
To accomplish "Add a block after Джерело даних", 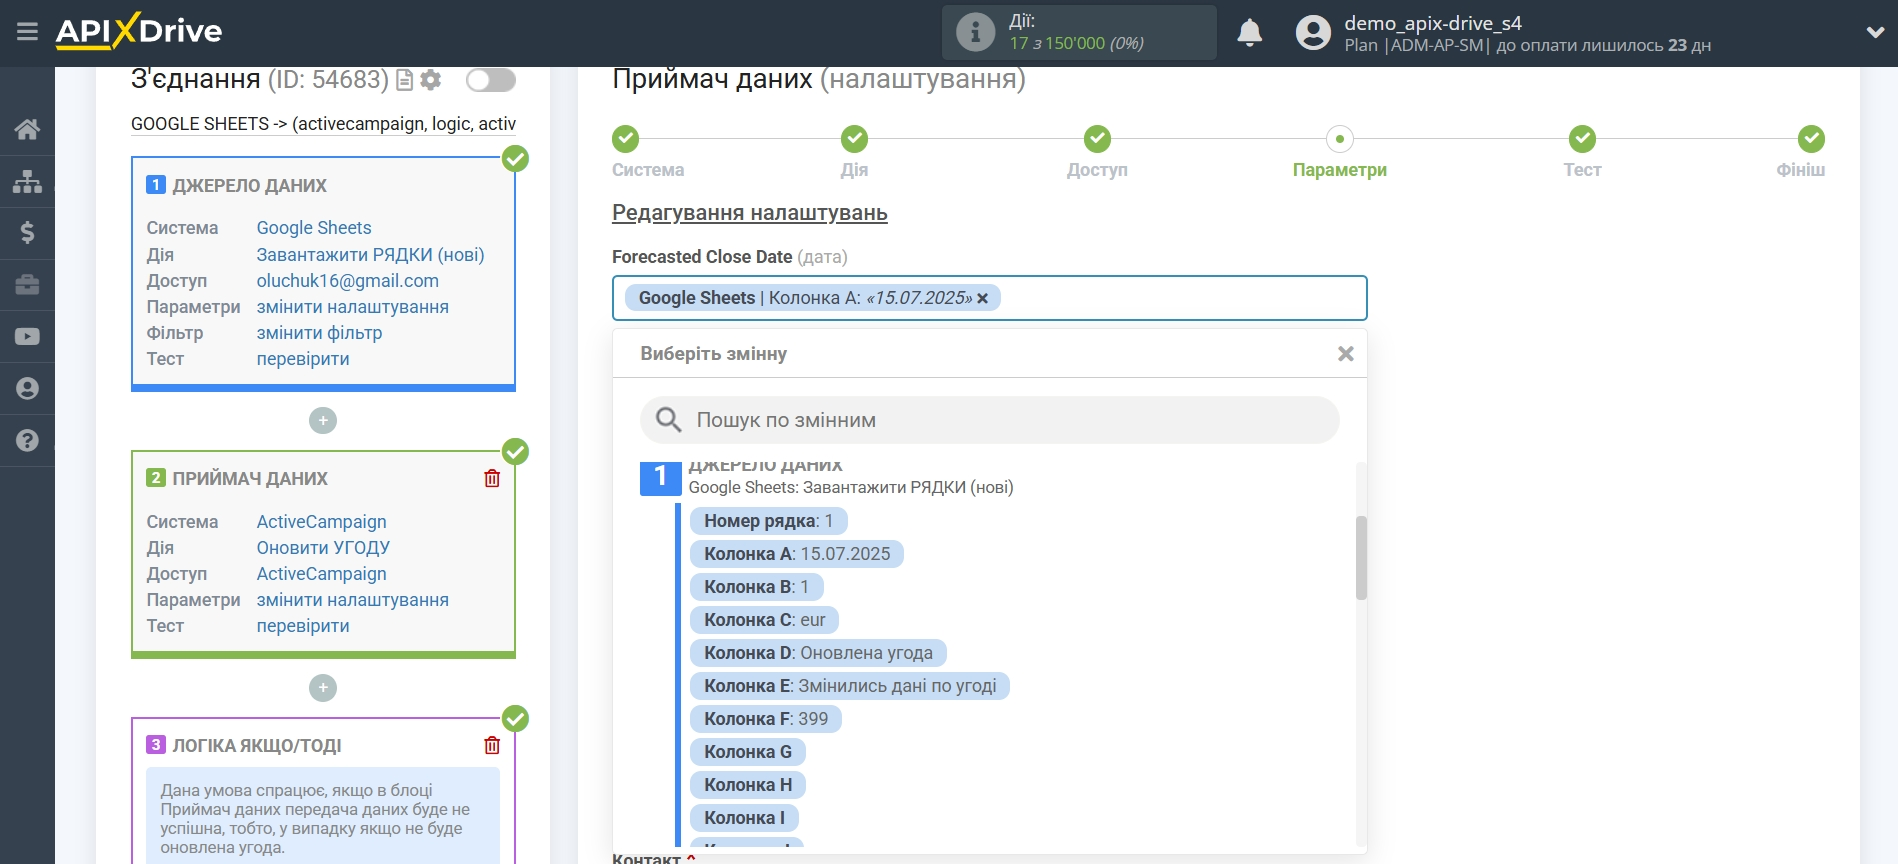I will [323, 421].
